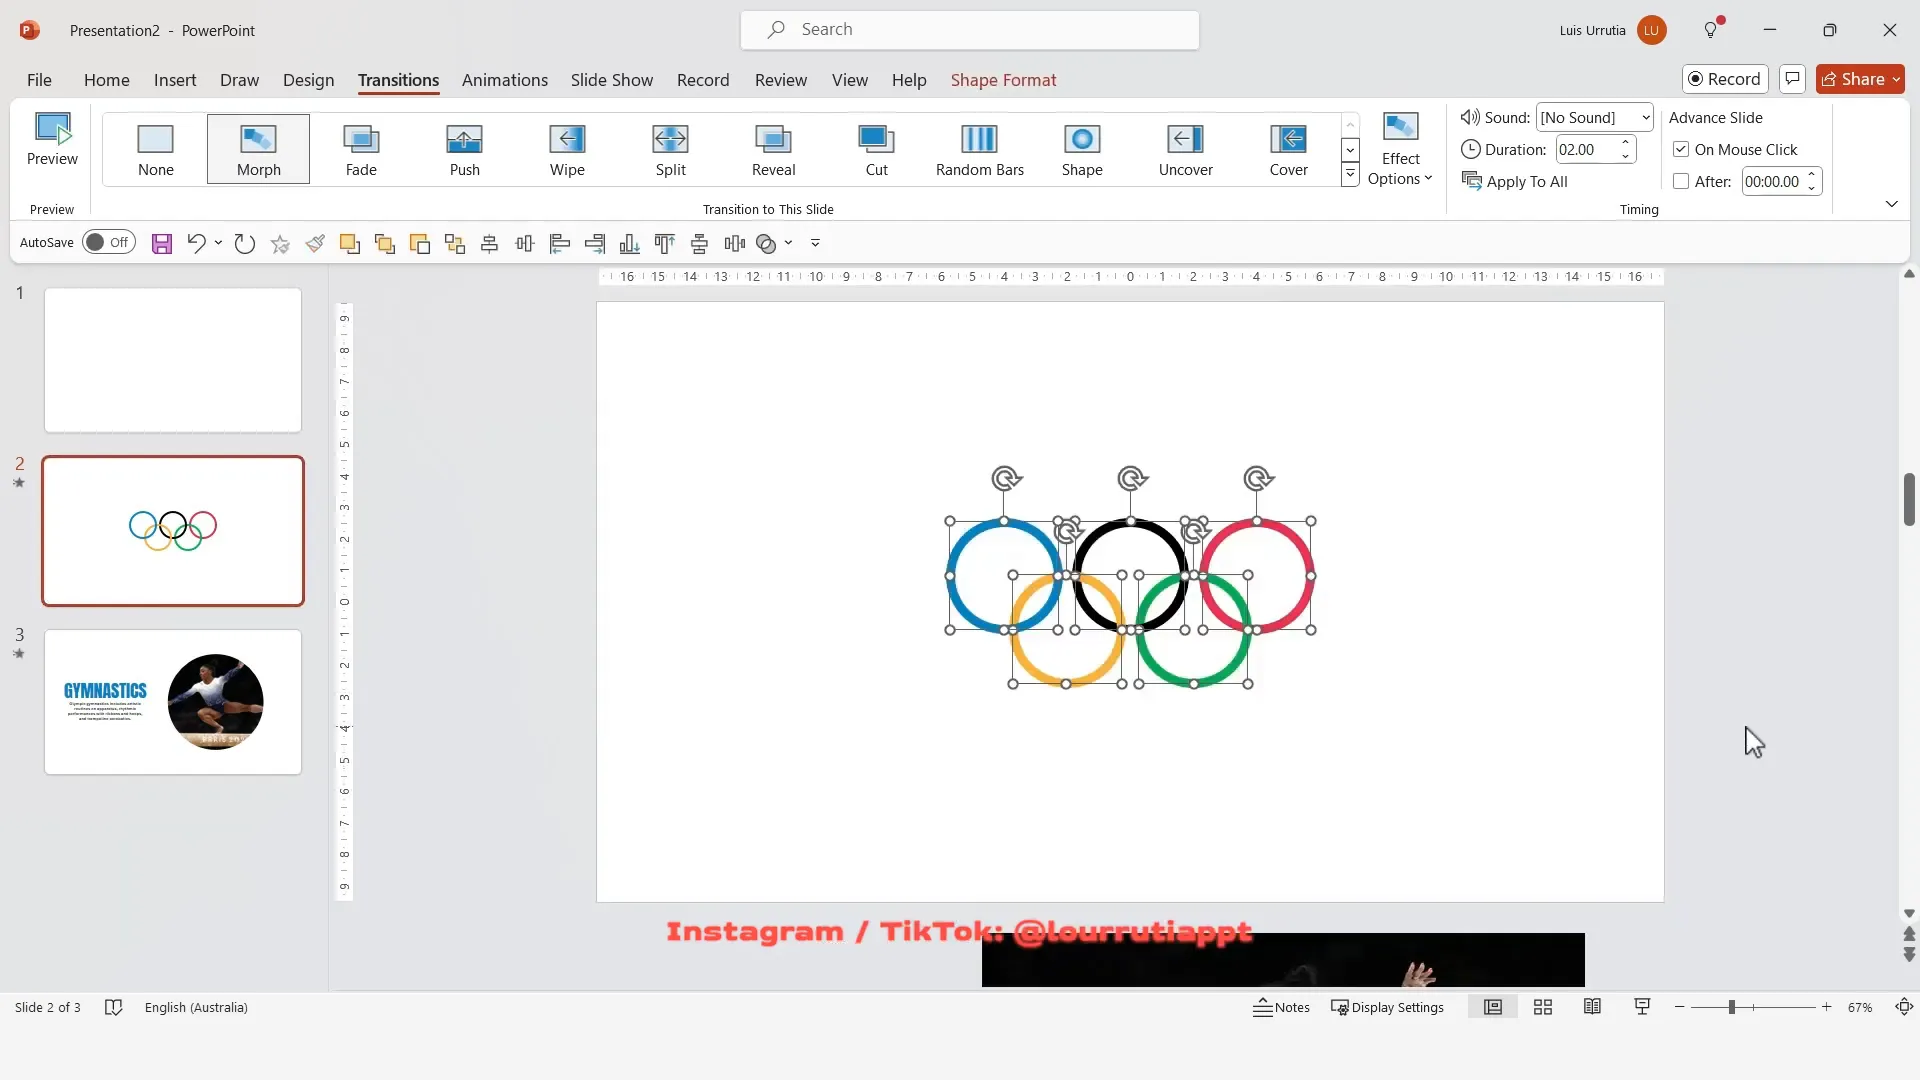
Task: Open the Animations tab
Action: [504, 80]
